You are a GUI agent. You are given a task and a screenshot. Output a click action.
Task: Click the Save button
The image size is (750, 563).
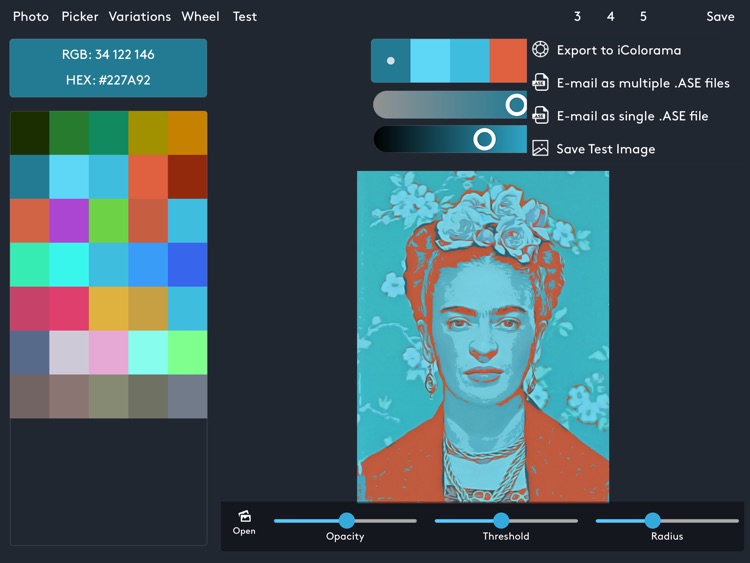coord(720,17)
